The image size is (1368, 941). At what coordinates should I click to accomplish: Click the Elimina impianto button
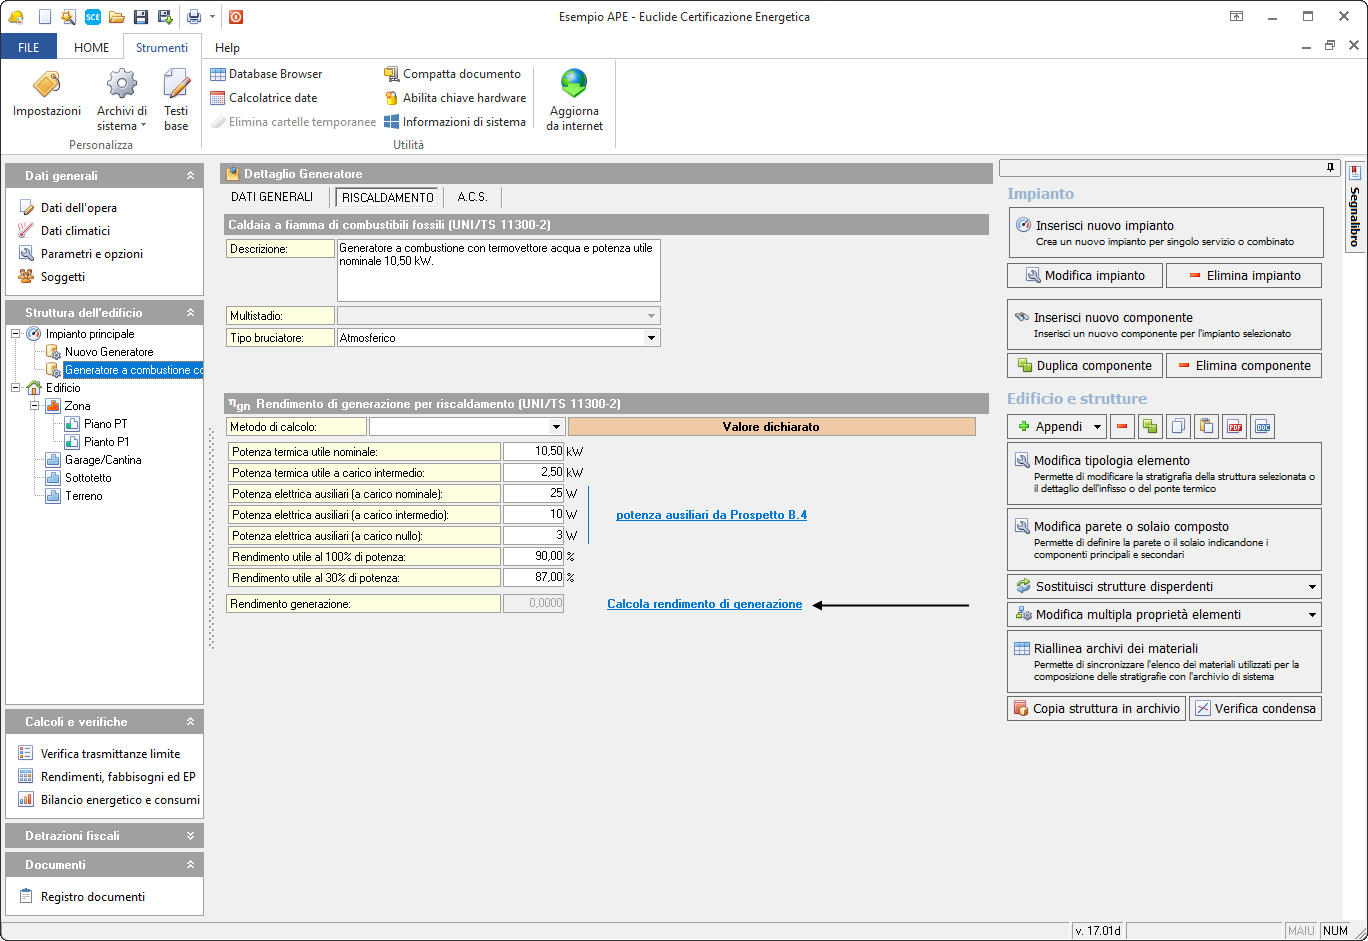tap(1244, 275)
